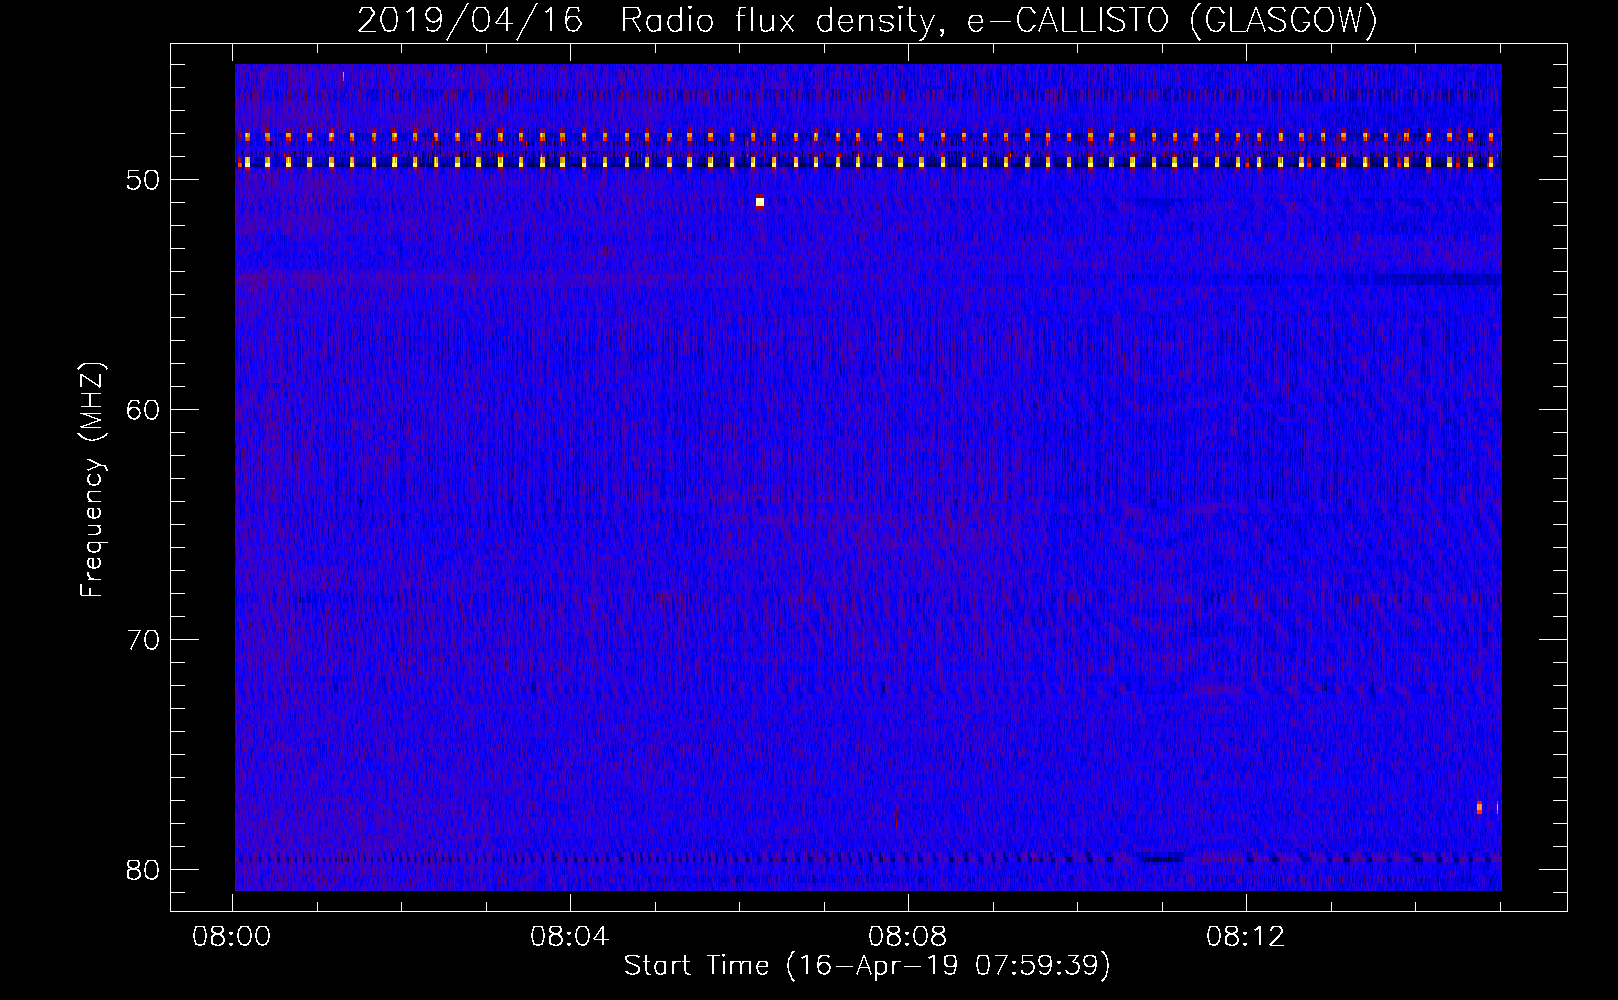The image size is (1618, 1000).
Task: Click the Start Time (16-Apr-19 07:59:39) label
Action: pyautogui.click(x=867, y=966)
